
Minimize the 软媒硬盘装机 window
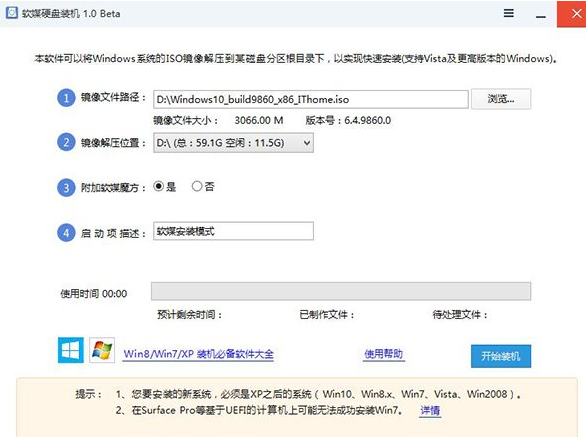[x=540, y=16]
